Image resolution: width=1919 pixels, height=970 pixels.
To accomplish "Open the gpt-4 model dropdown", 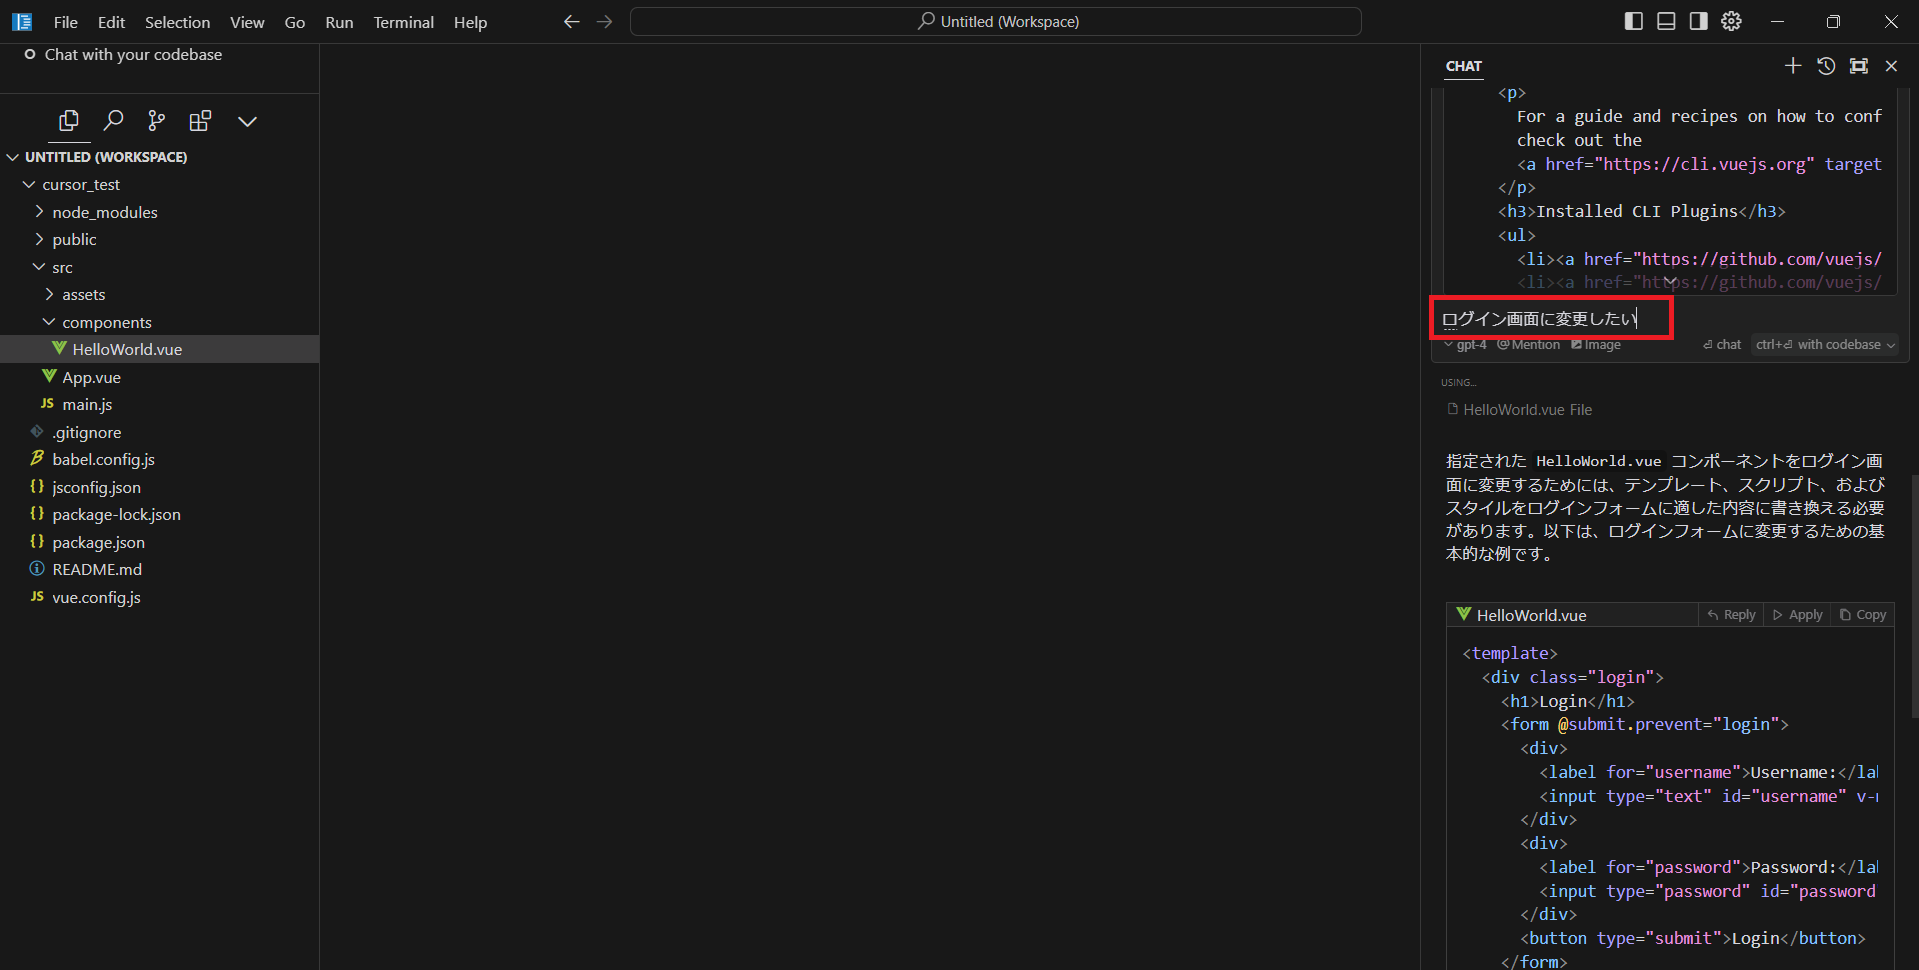I will click(x=1466, y=344).
